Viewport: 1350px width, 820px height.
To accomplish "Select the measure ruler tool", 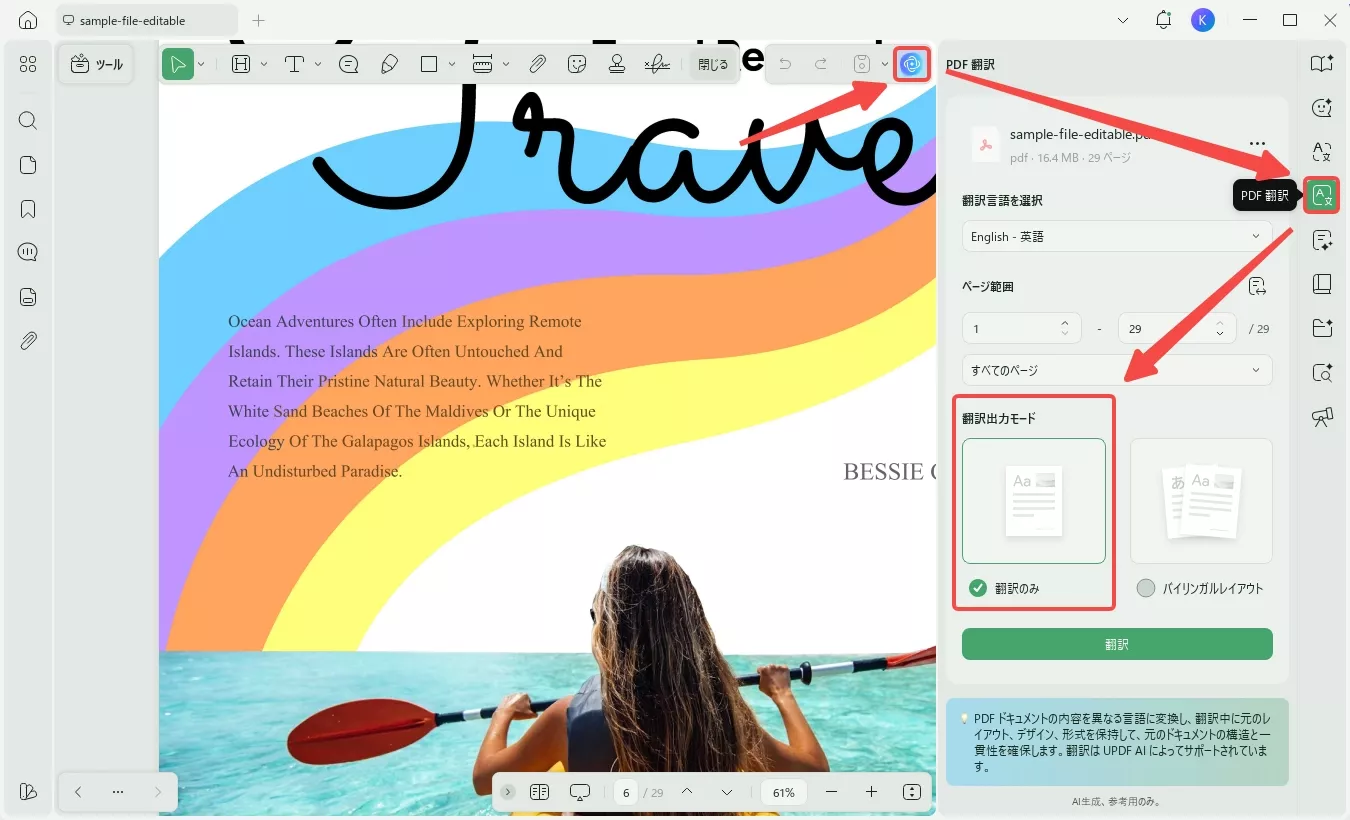I will coord(483,65).
